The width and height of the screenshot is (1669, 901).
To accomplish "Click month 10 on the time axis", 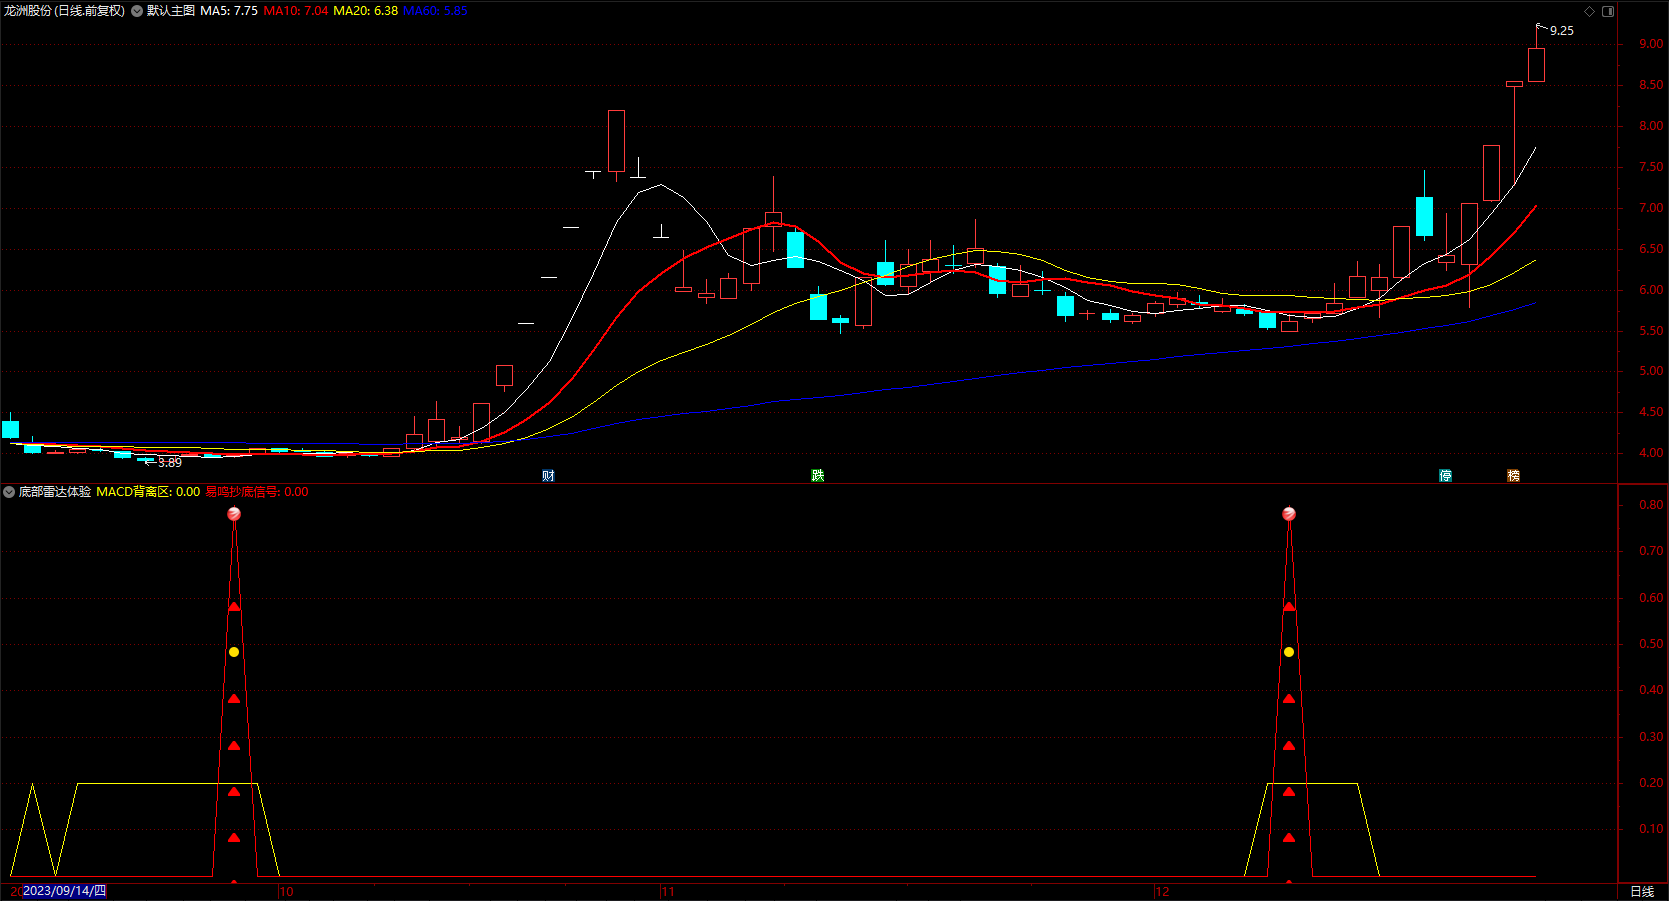I will click(287, 892).
